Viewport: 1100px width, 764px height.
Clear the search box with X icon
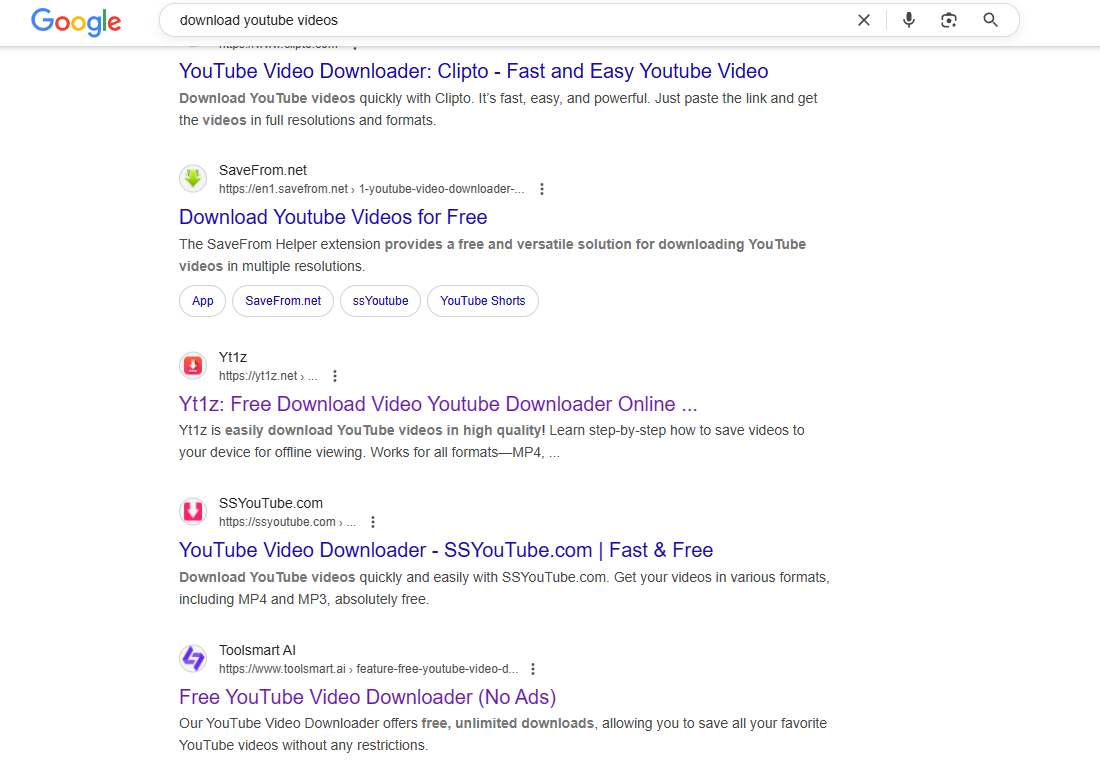pos(864,20)
